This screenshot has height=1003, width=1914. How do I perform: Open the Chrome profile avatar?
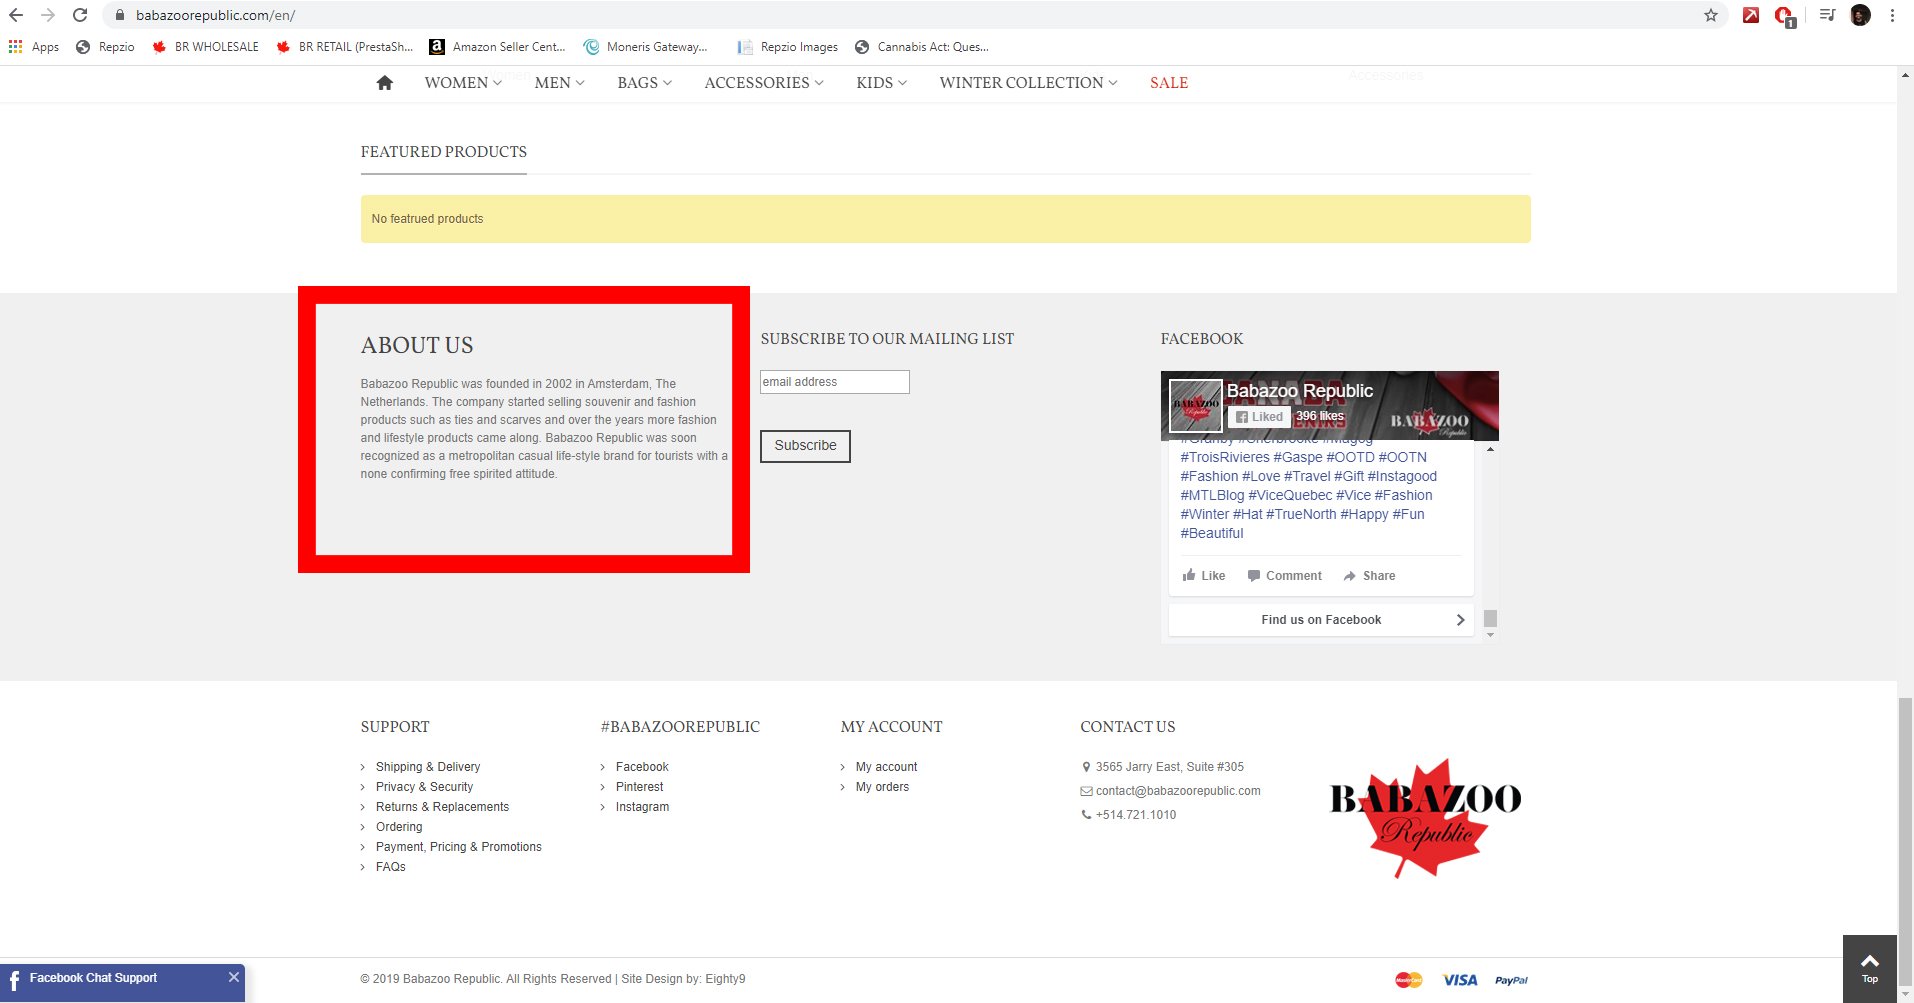[x=1860, y=15]
